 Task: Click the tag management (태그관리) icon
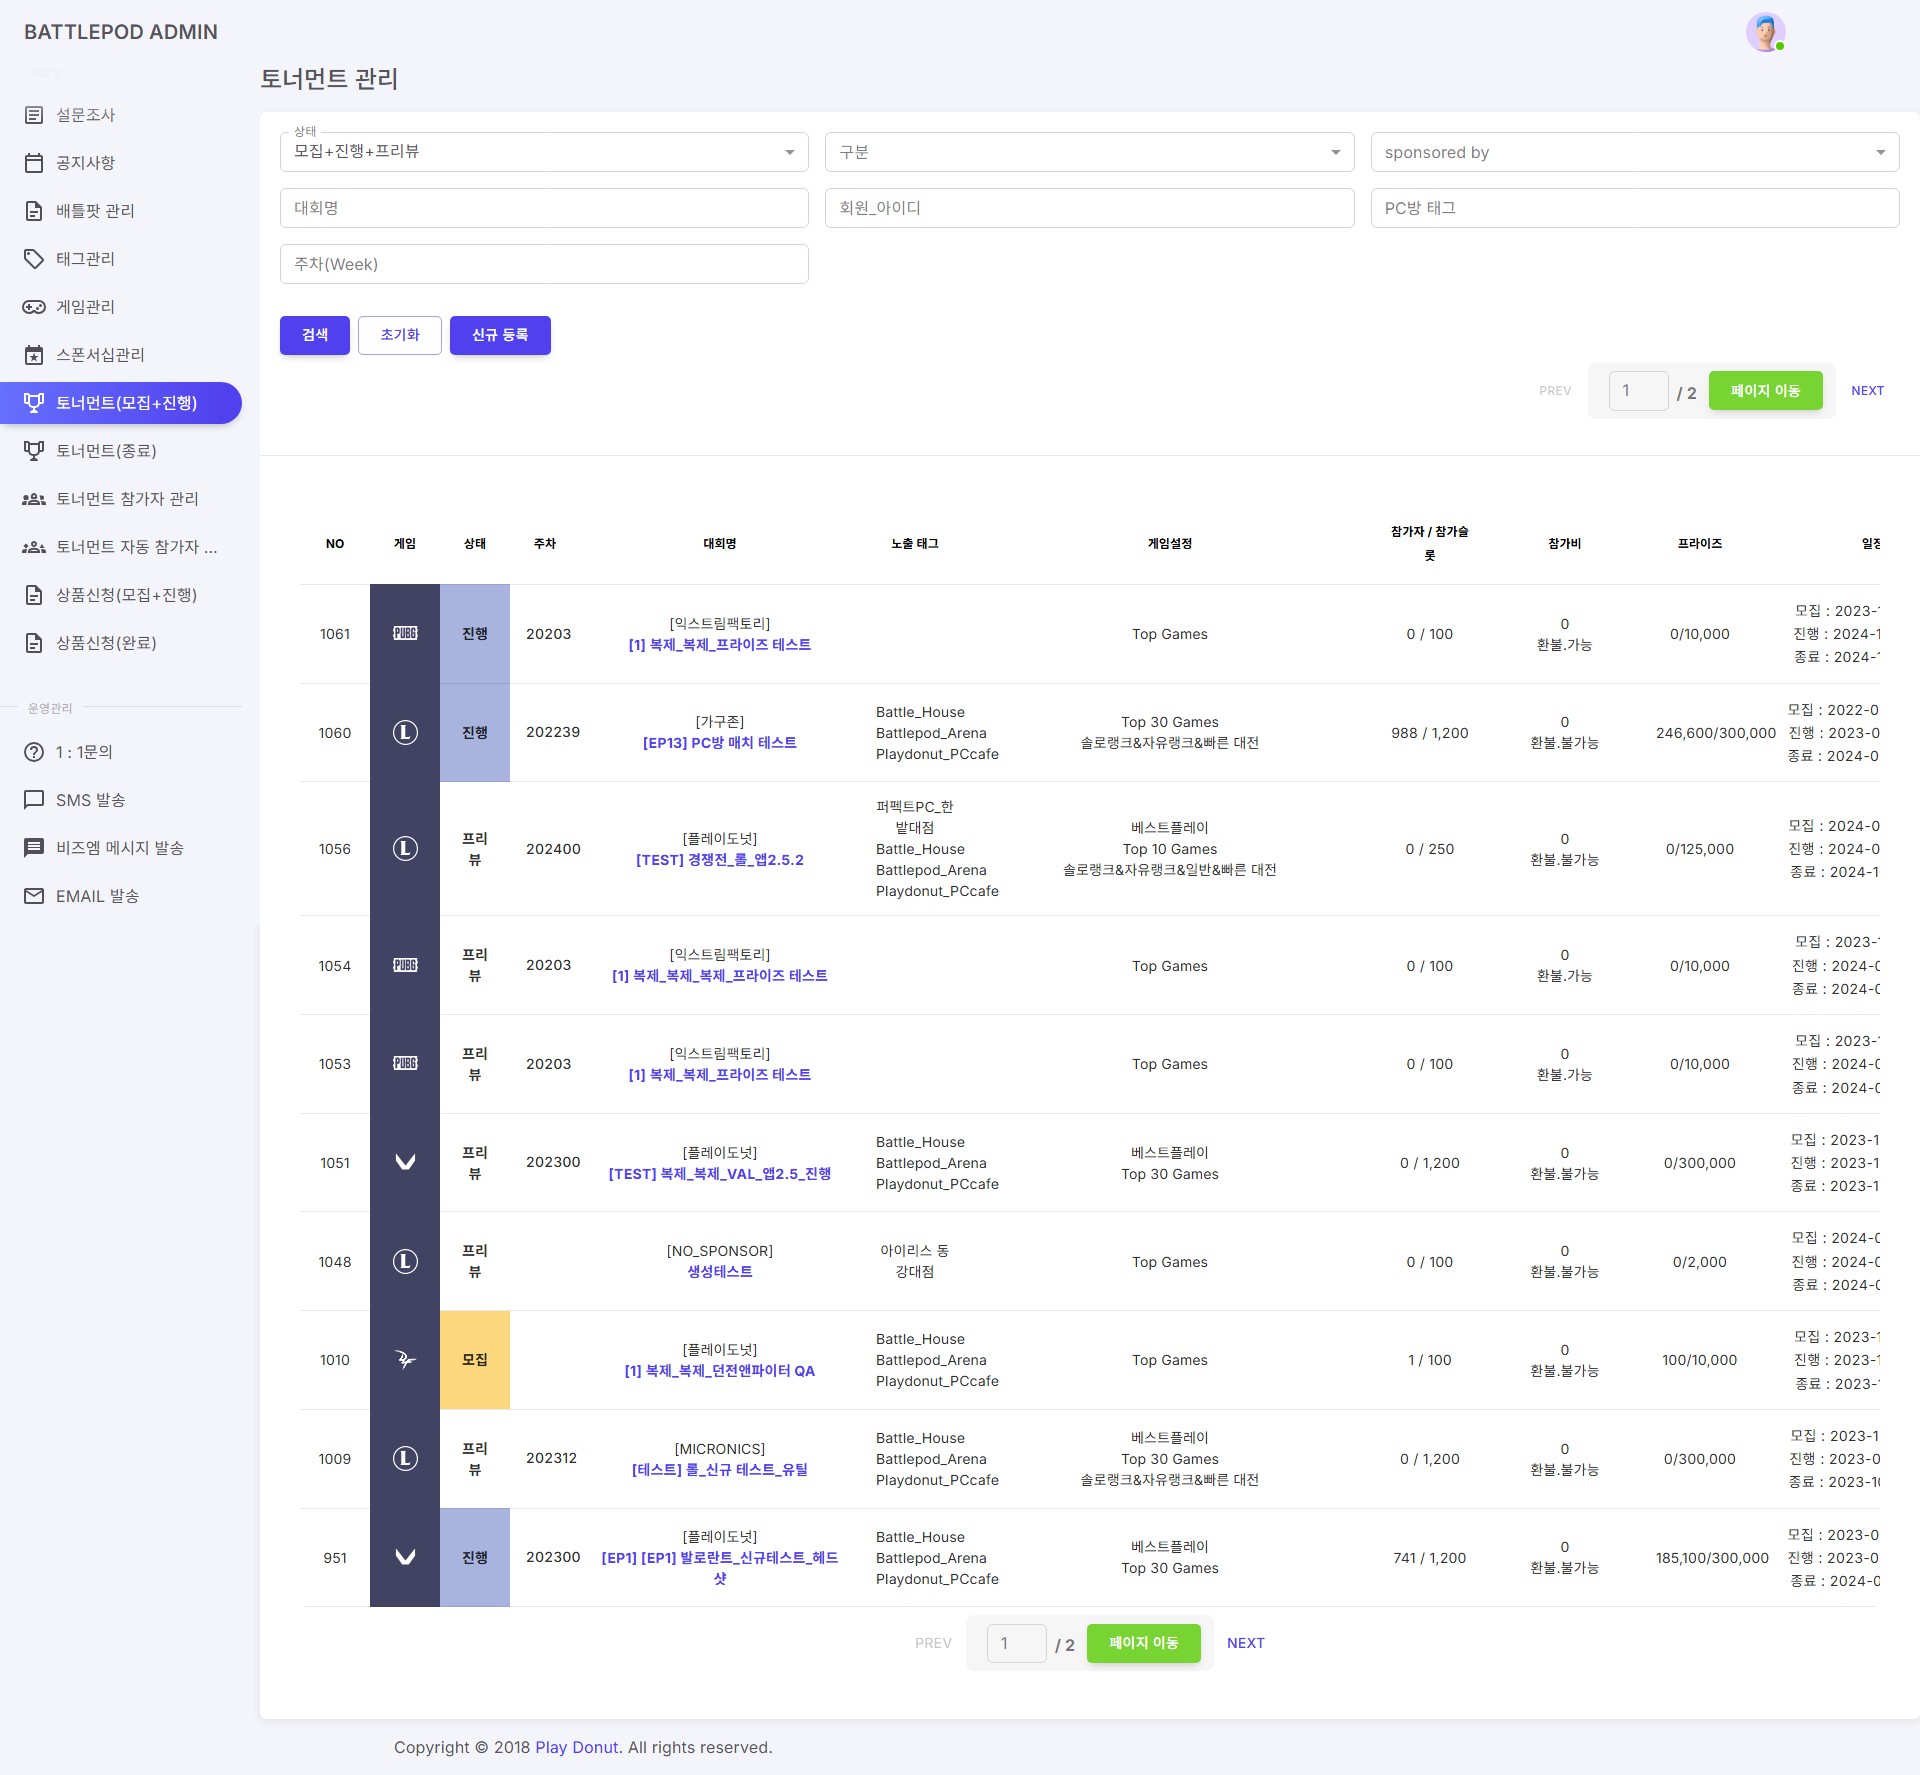(34, 259)
